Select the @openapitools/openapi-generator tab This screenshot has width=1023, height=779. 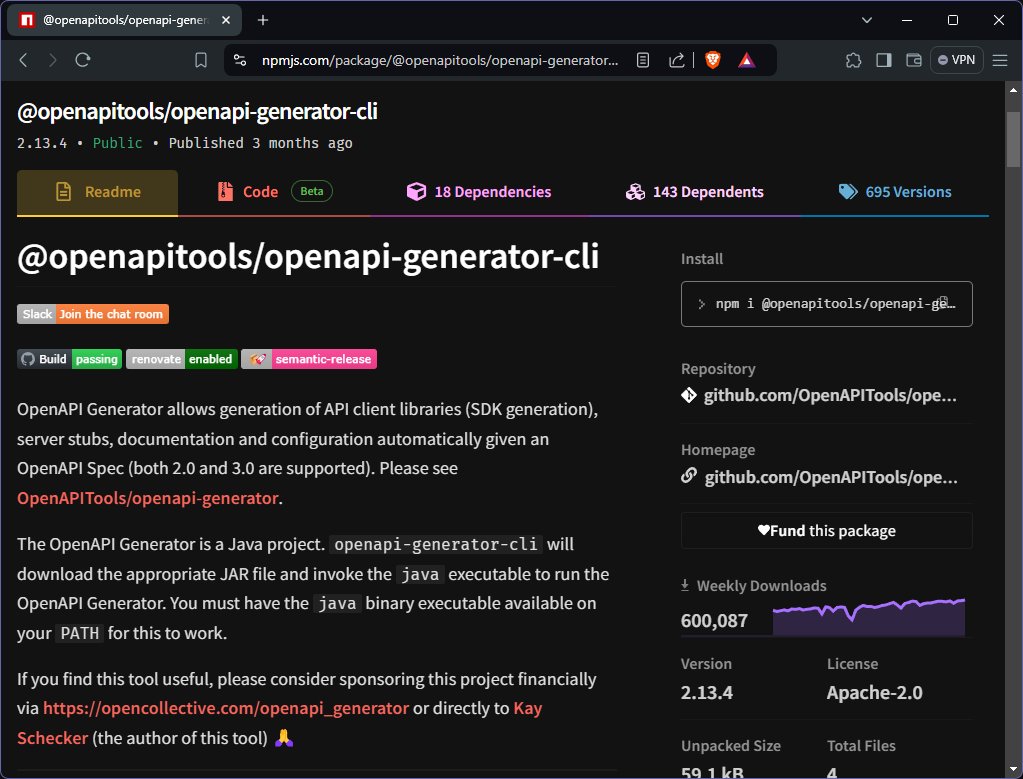point(124,20)
